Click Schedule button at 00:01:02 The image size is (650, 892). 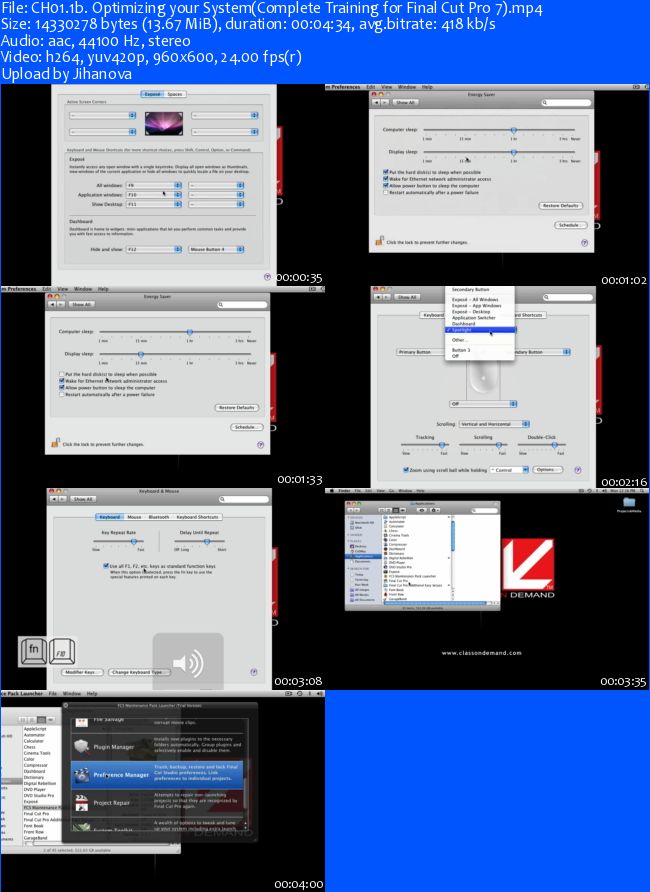[x=569, y=225]
